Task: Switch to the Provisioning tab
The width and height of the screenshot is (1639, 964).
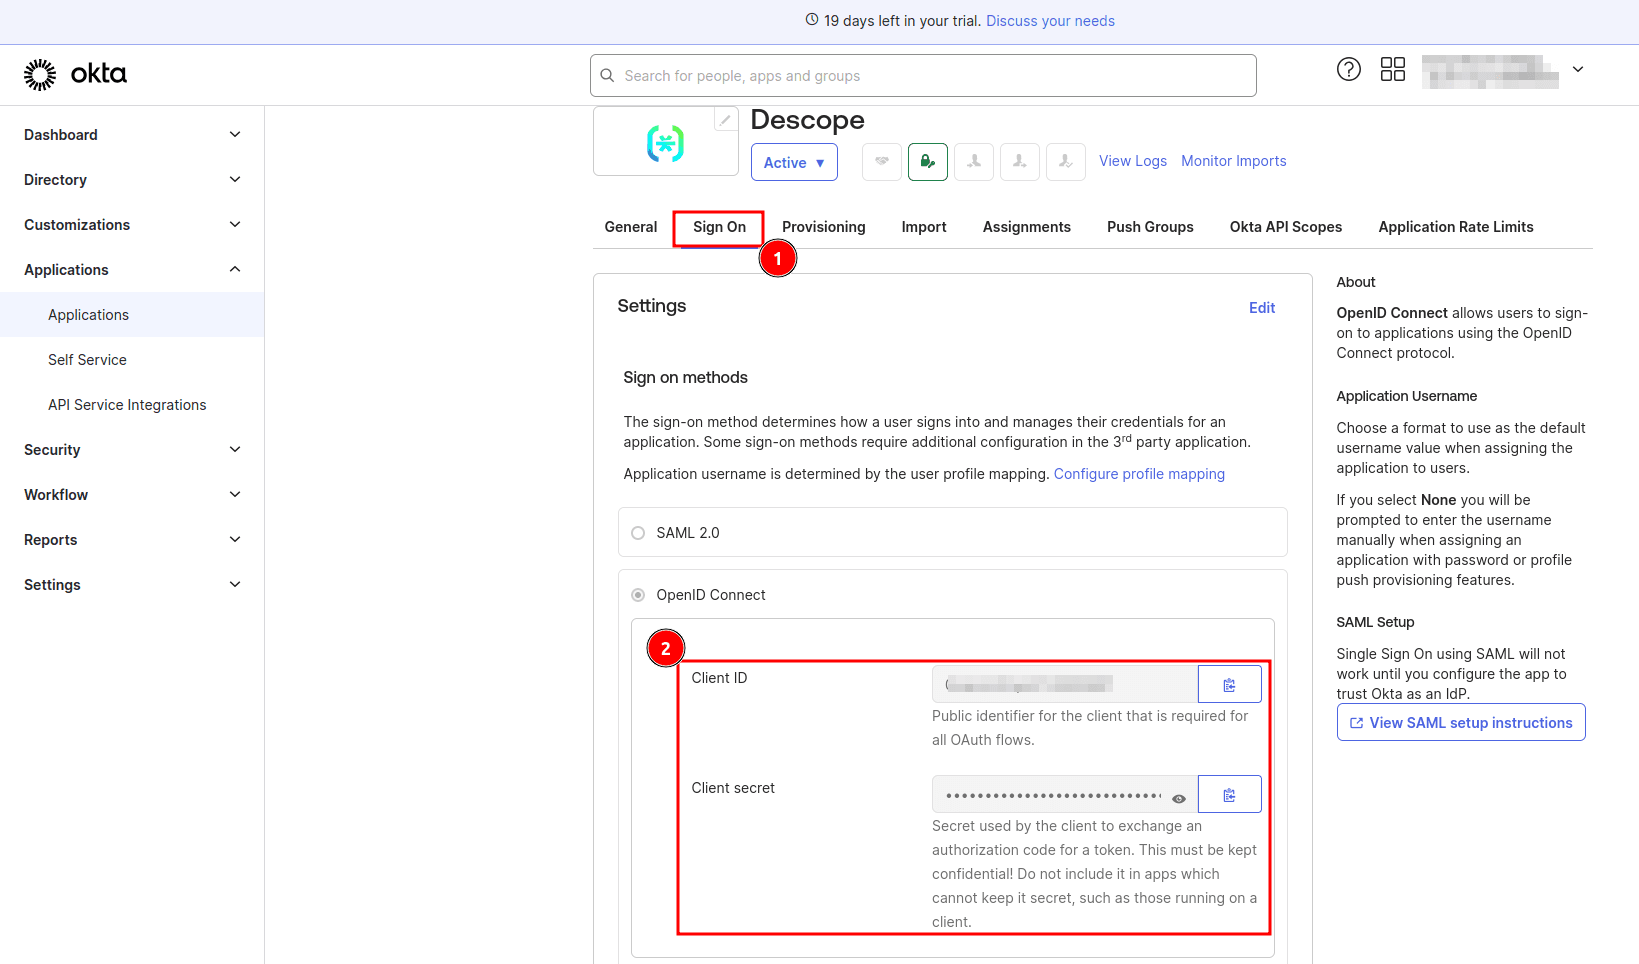Action: [x=823, y=227]
